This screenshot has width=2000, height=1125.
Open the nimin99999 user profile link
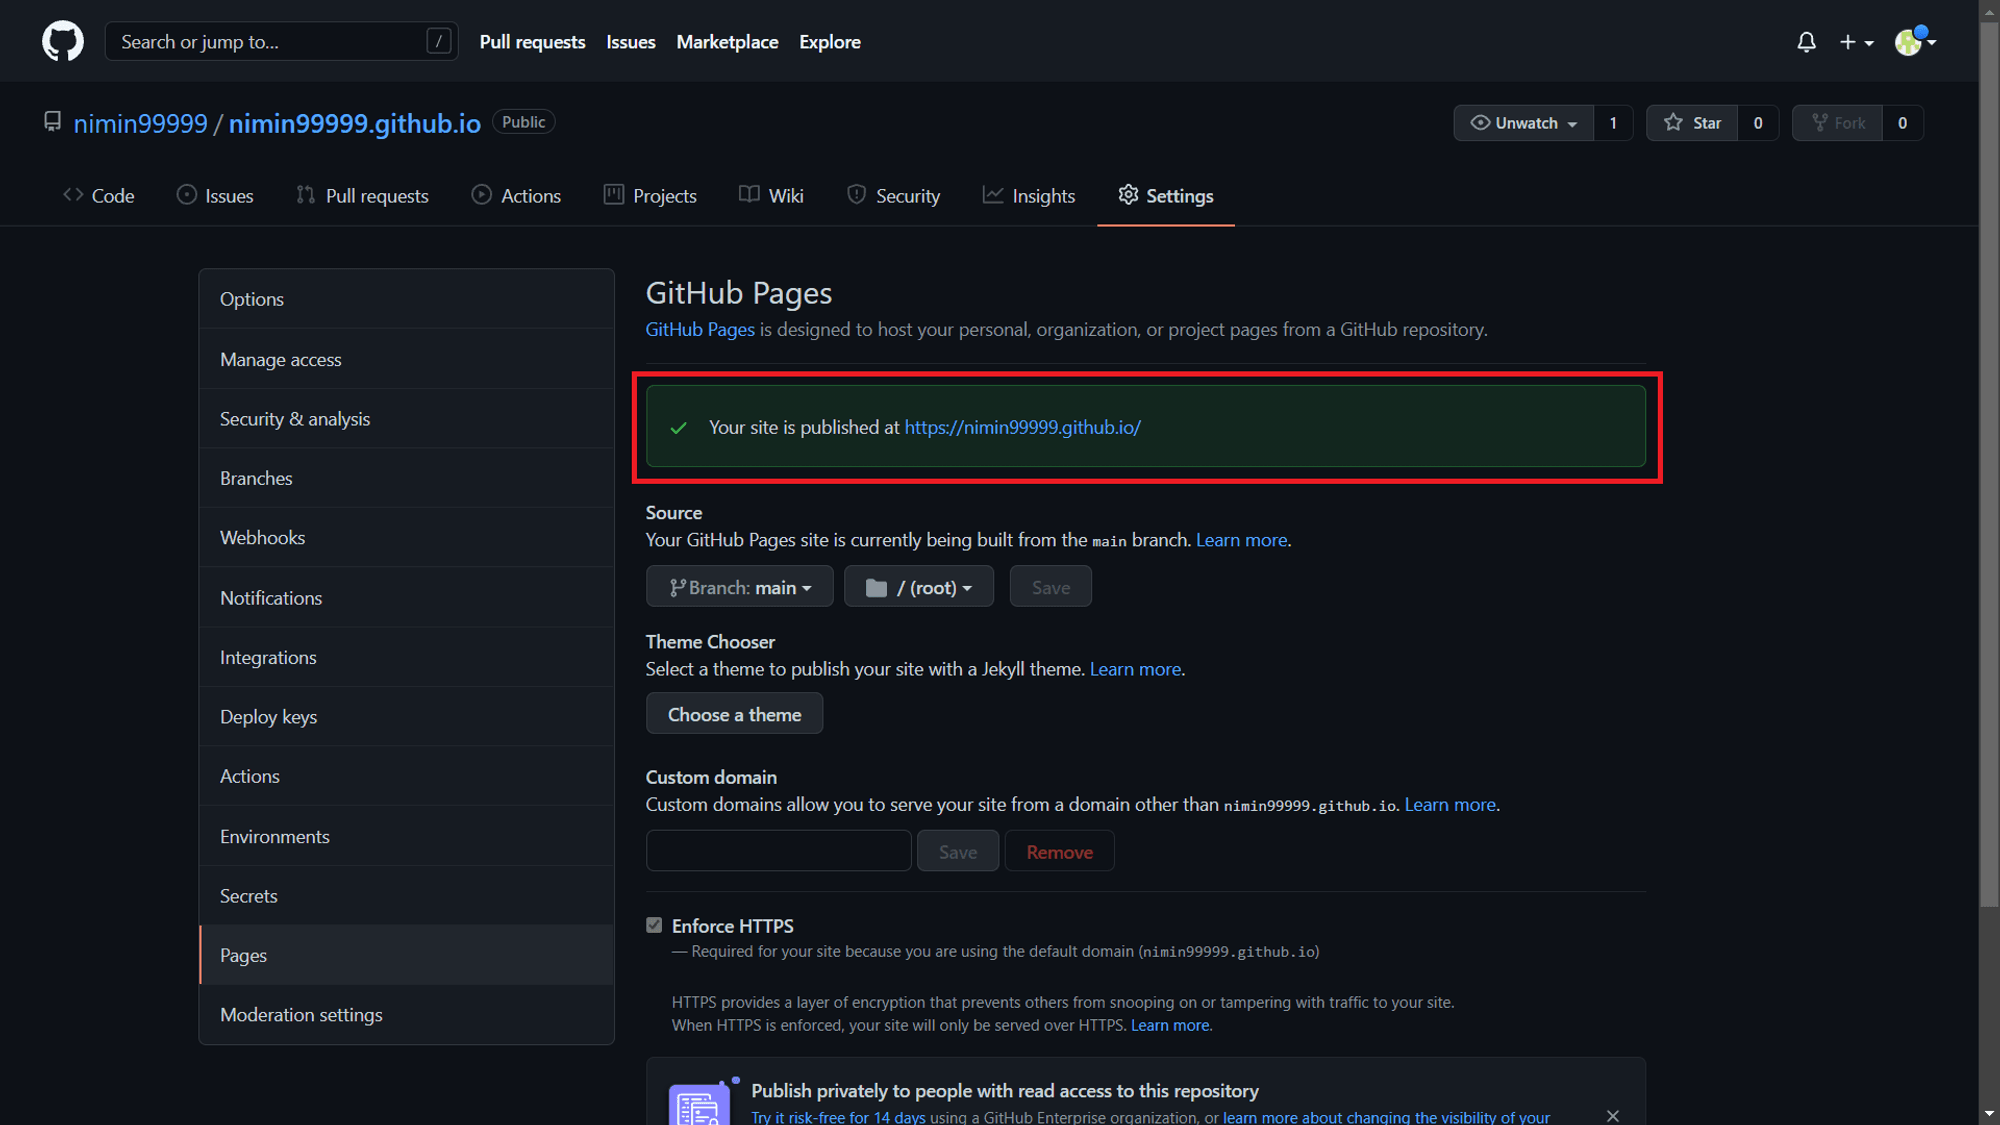click(x=140, y=123)
